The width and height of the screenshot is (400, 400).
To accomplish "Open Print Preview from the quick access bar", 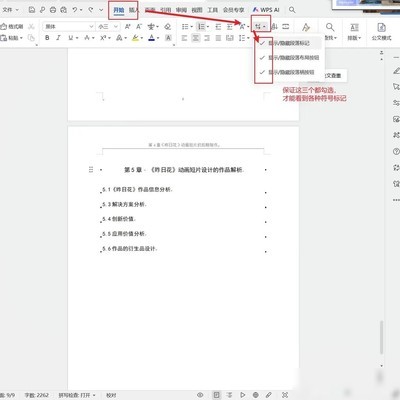I will [x=63, y=10].
